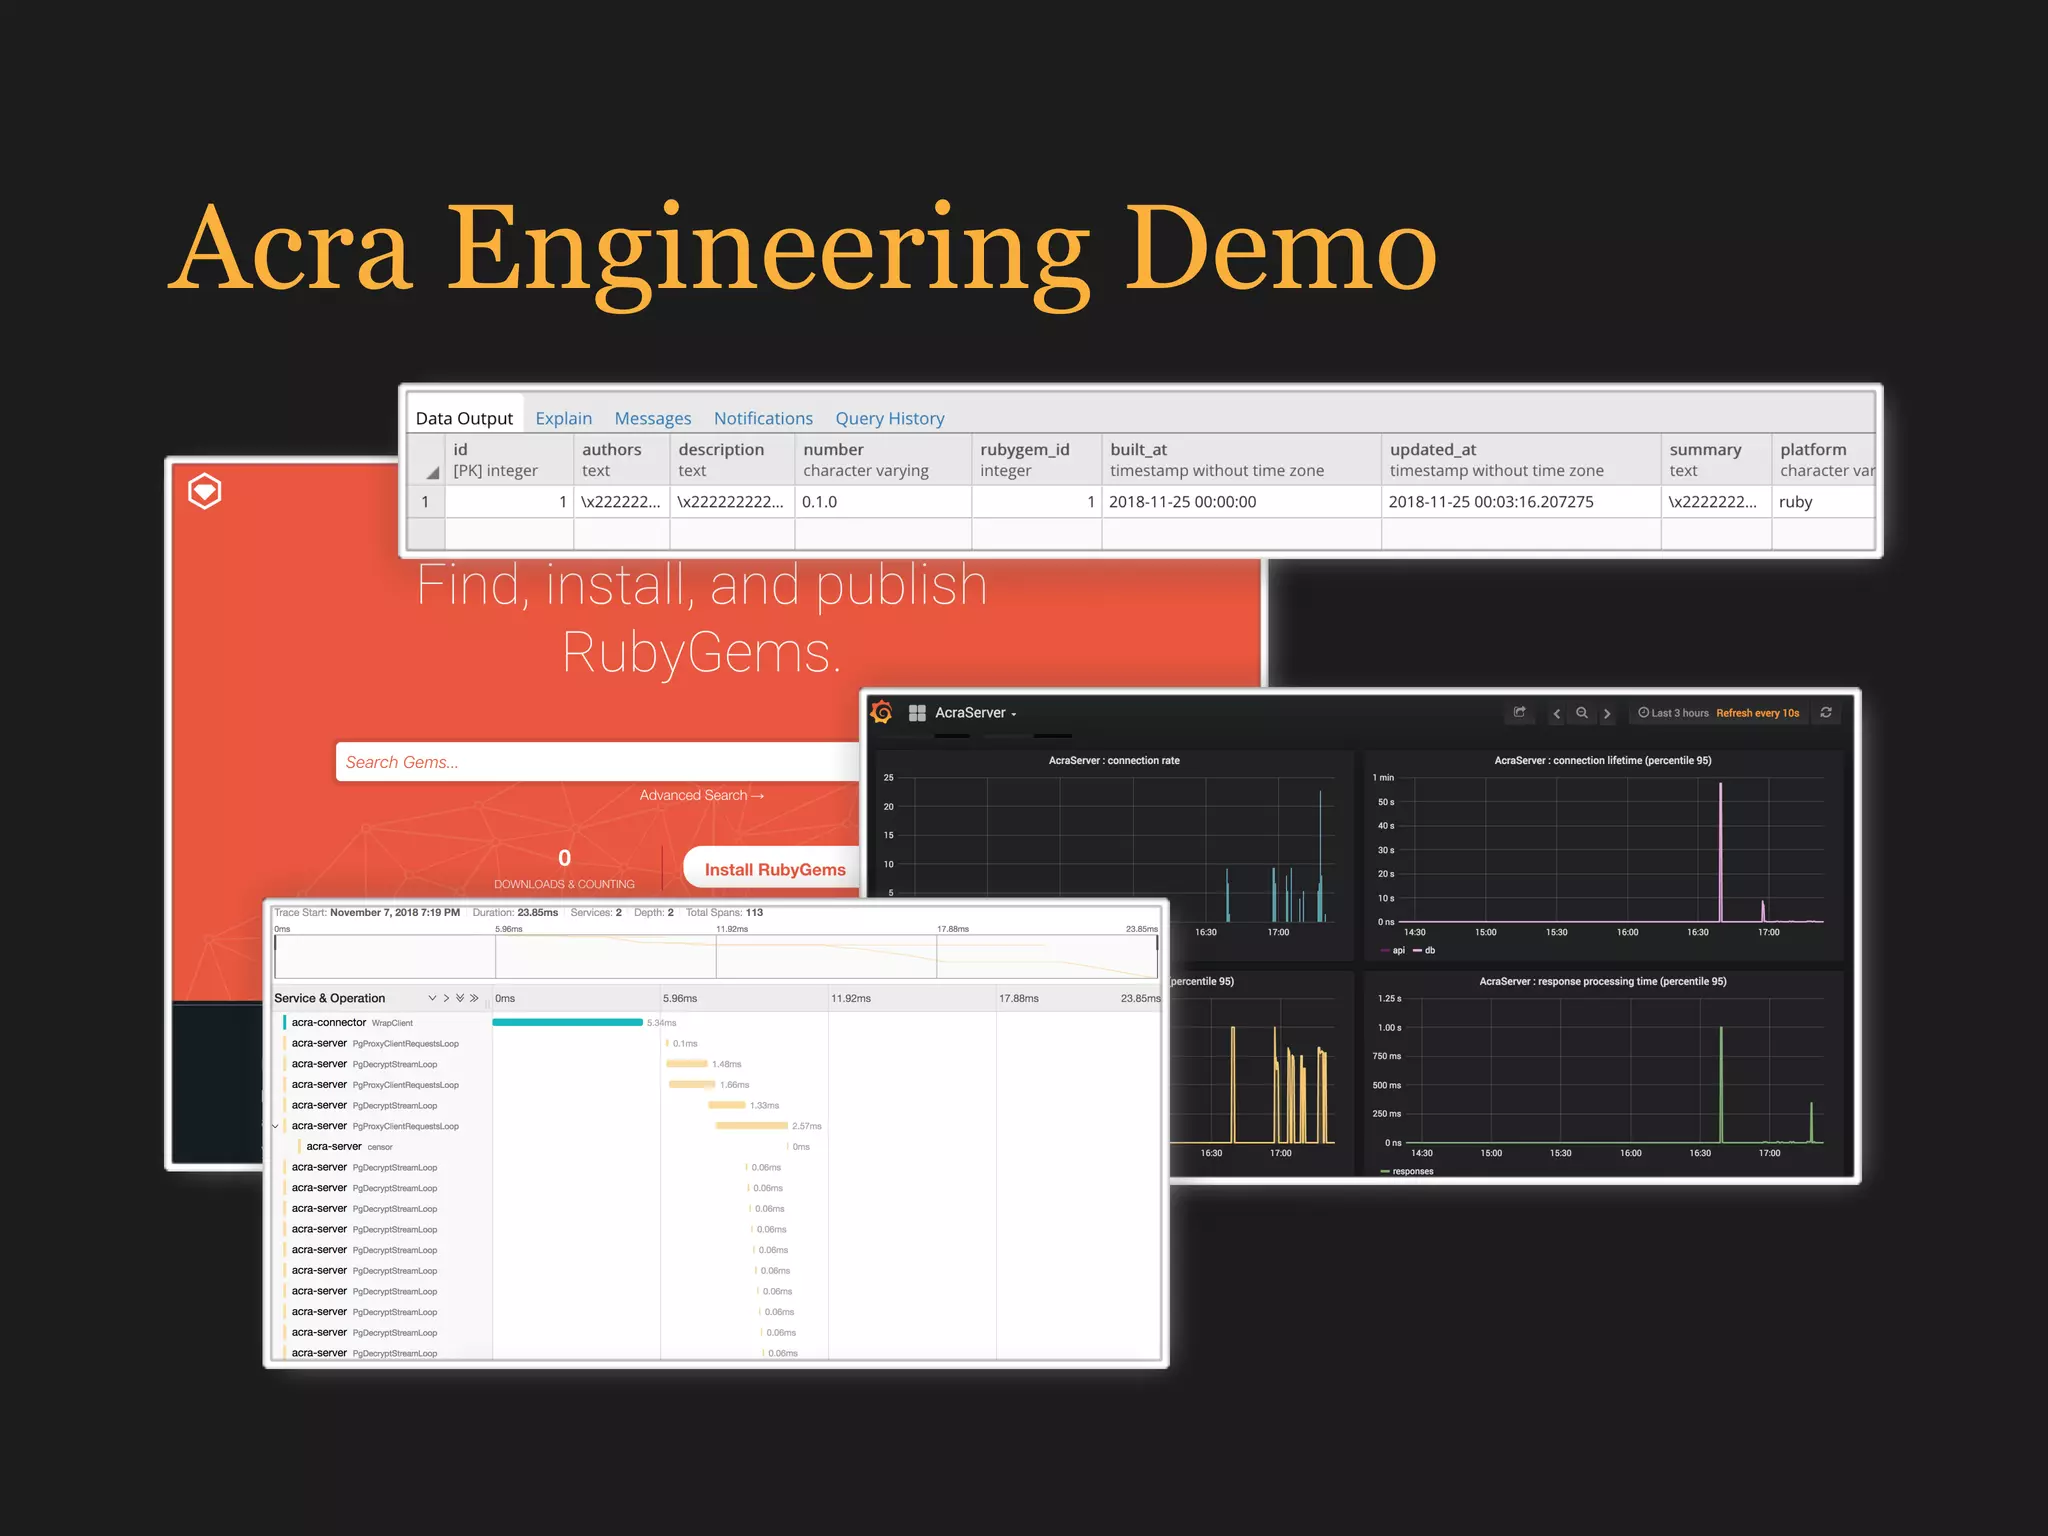Viewport: 2048px width, 1536px height.
Task: Switch to the Explain tab
Action: click(563, 418)
